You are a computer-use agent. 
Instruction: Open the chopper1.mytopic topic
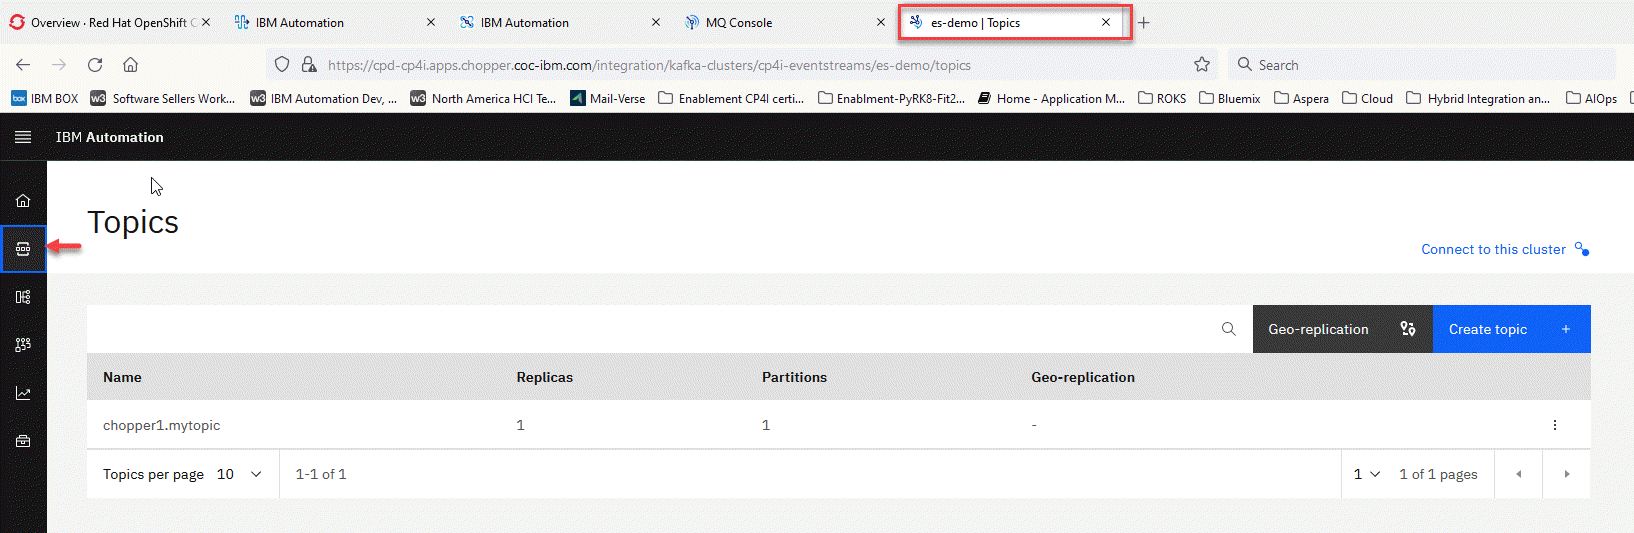tap(162, 425)
